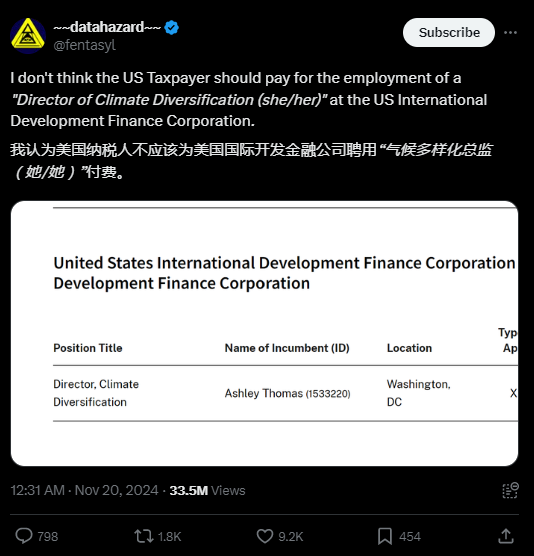Click the share upload arrow icon

click(x=506, y=536)
